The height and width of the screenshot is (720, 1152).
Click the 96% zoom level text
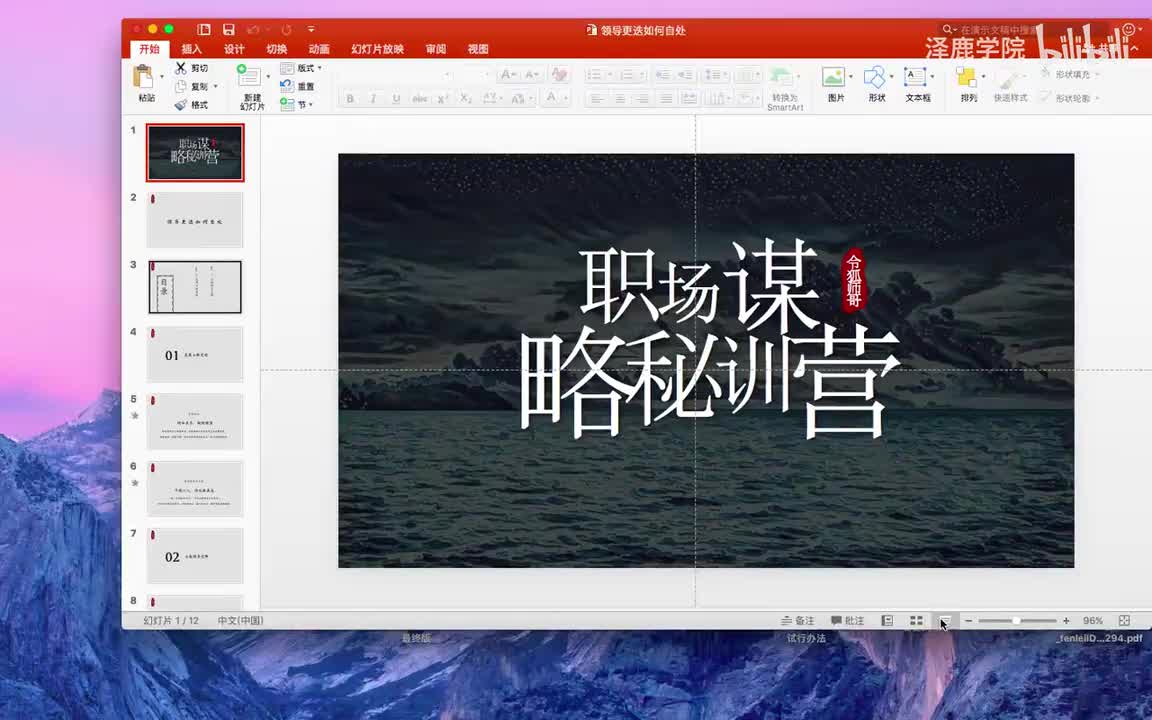pos(1092,621)
